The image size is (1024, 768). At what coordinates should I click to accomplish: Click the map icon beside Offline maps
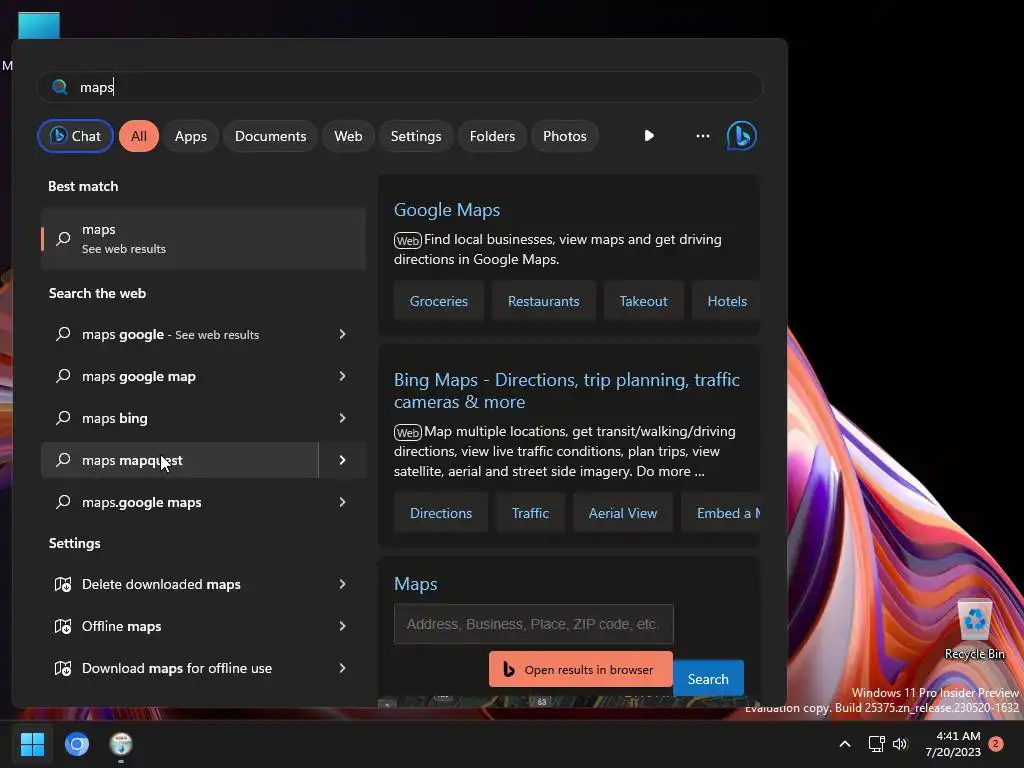[63, 626]
